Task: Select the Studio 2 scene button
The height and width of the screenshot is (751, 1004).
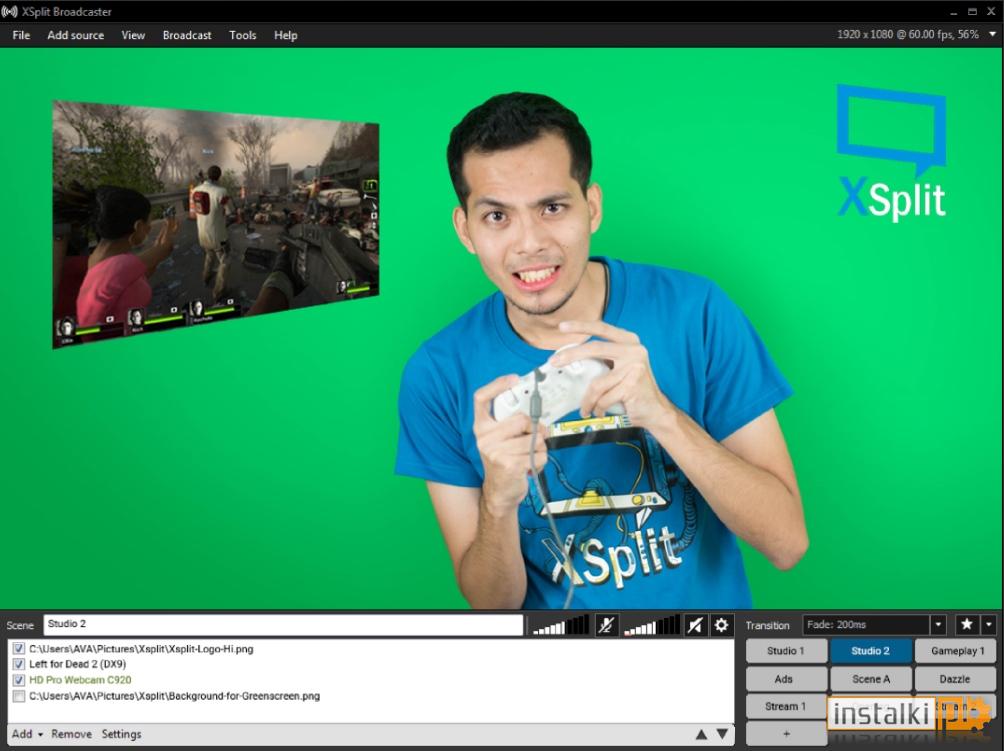Action: click(x=870, y=650)
